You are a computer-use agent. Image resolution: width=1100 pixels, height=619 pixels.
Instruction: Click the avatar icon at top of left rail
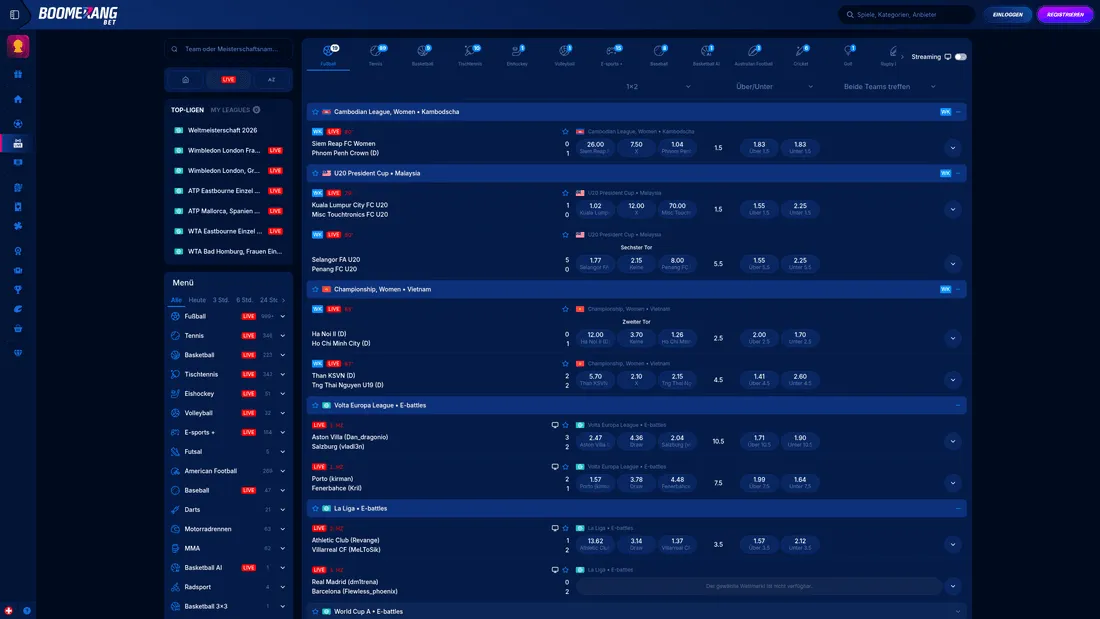(x=18, y=46)
